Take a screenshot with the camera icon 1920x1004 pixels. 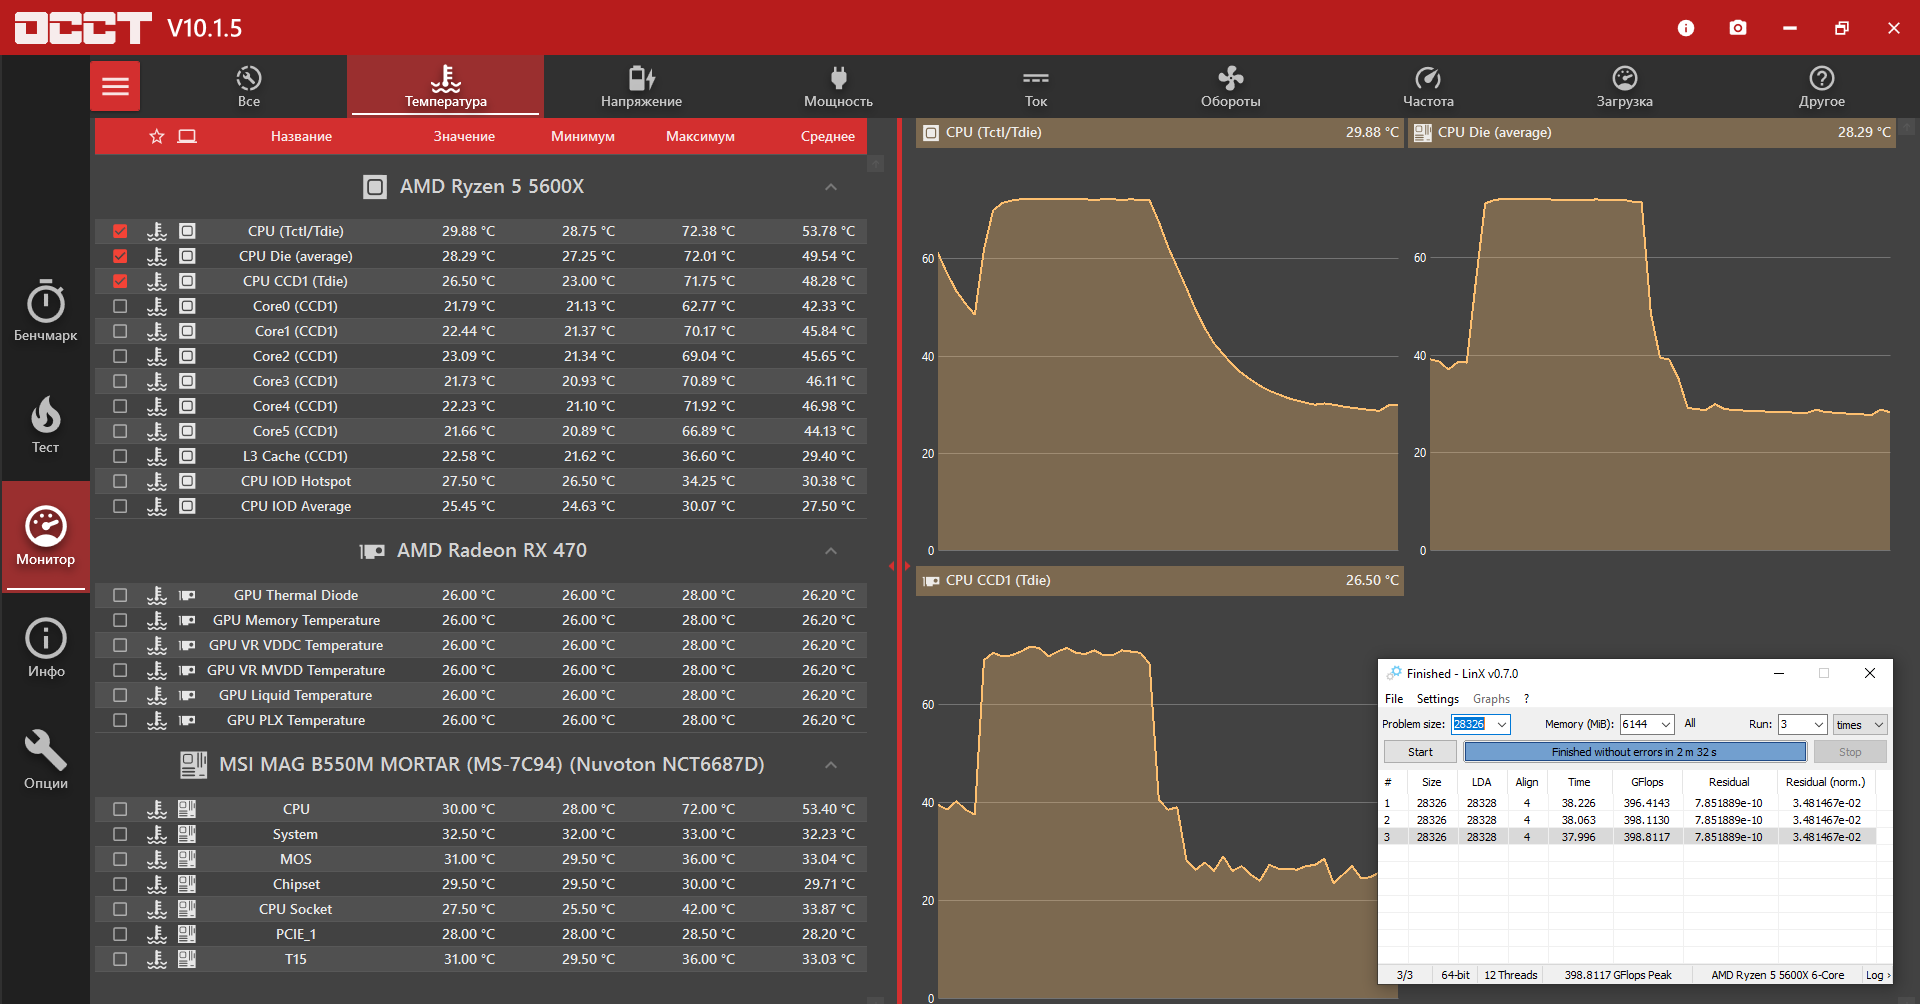pyautogui.click(x=1738, y=28)
